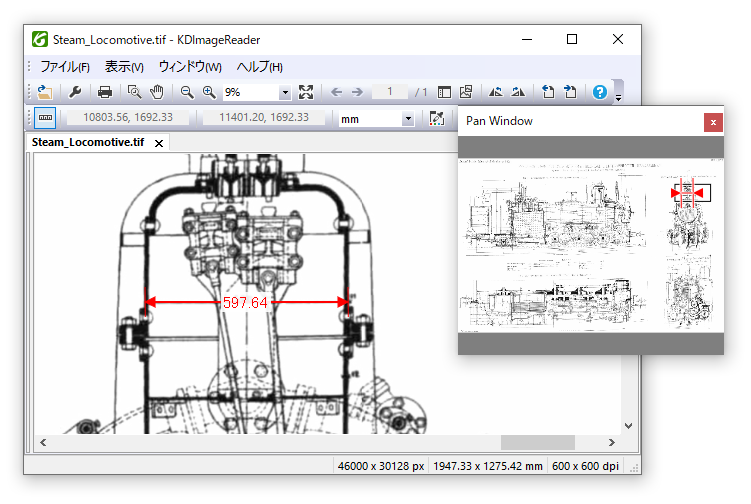This screenshot has width=751, height=504.
Task: Rotate the page clockwise
Action: tap(570, 92)
